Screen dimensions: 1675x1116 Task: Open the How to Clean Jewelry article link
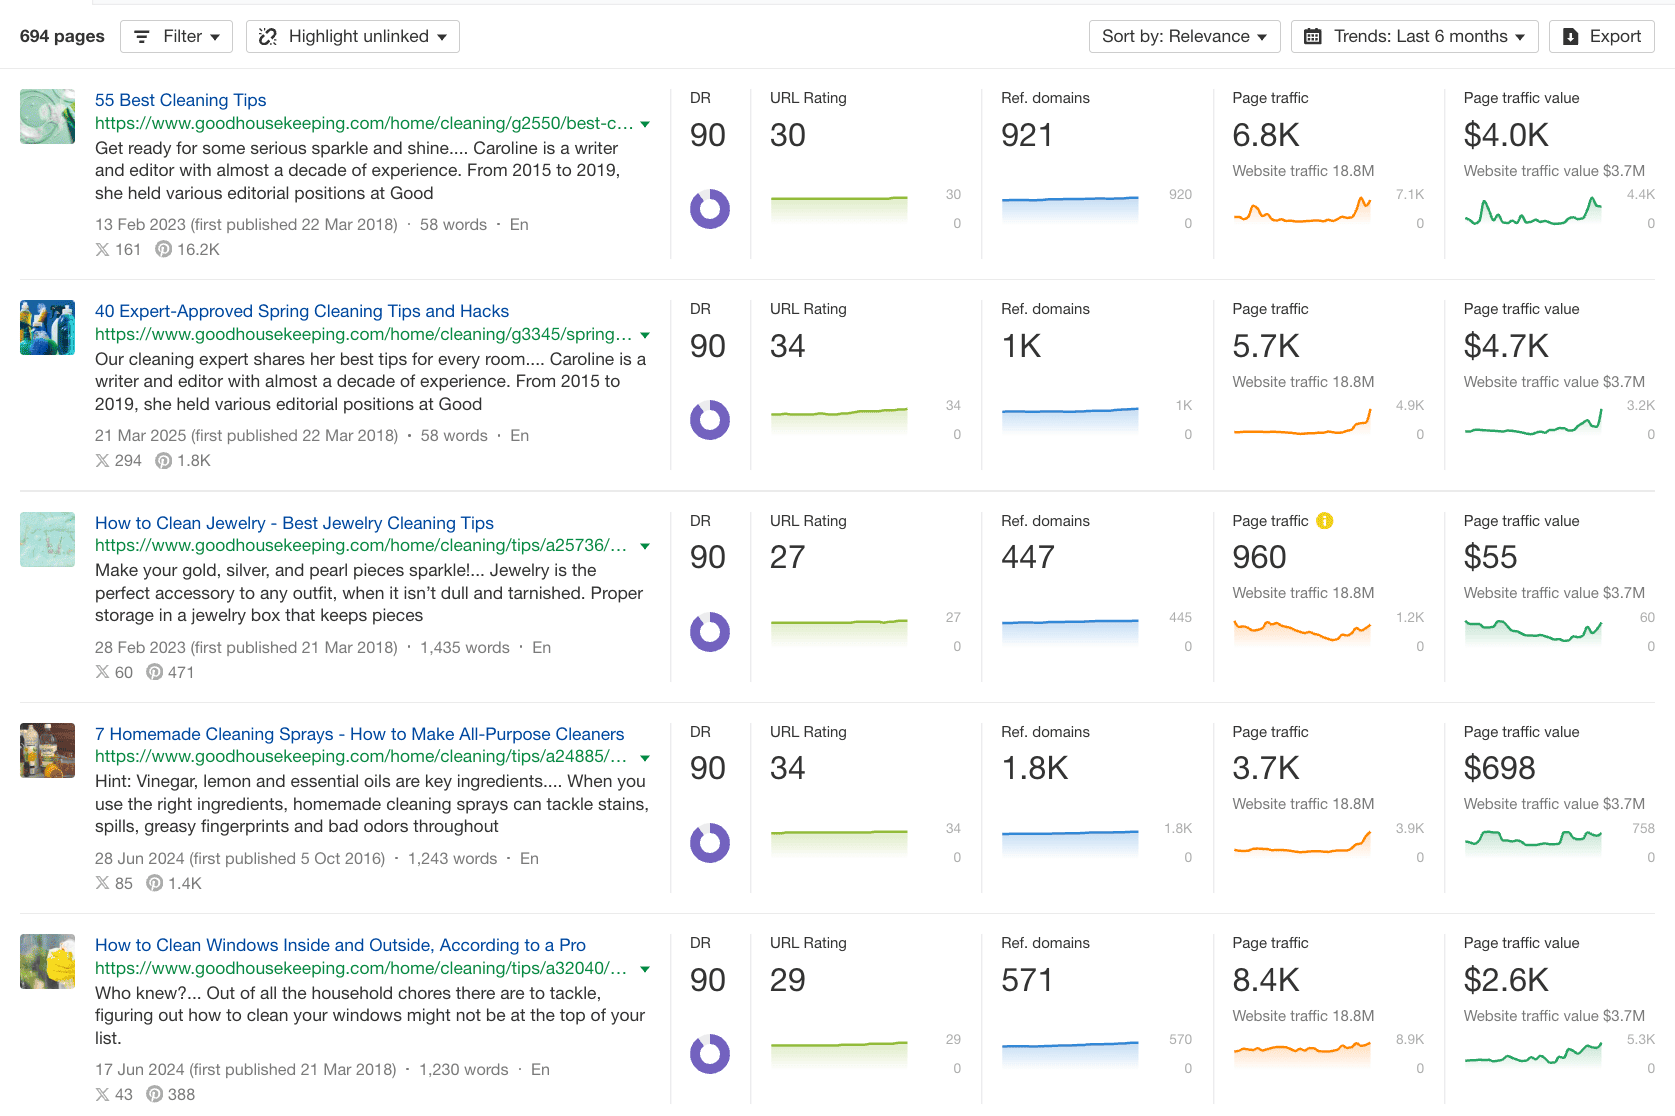(x=294, y=523)
